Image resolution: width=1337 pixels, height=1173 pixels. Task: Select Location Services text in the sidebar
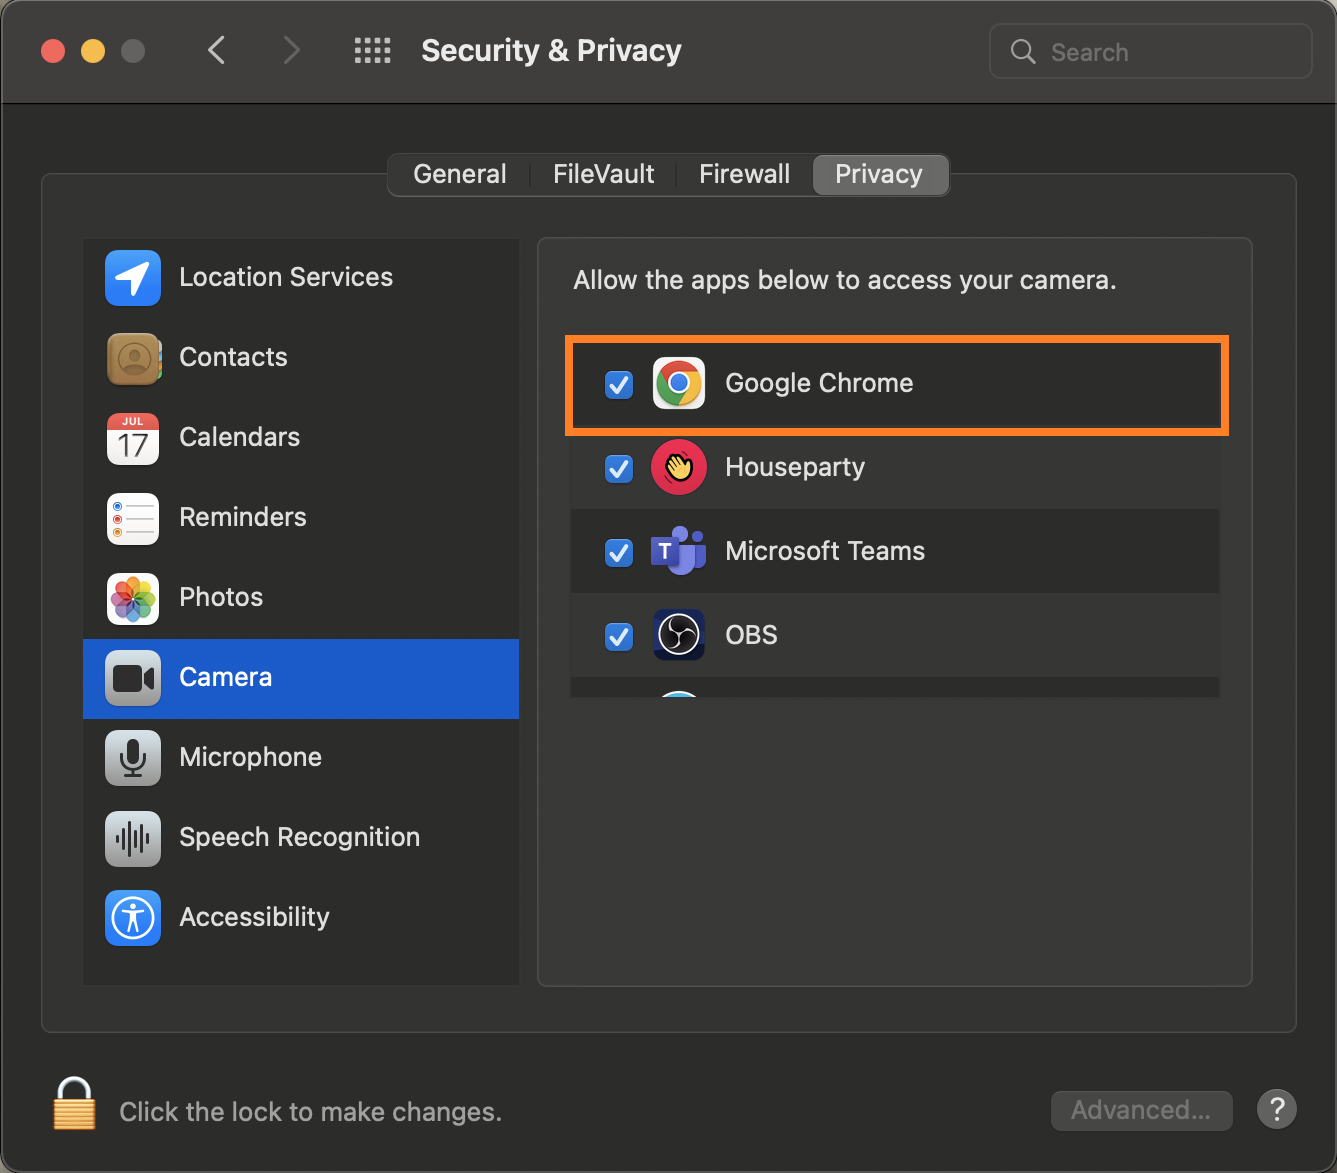point(286,277)
